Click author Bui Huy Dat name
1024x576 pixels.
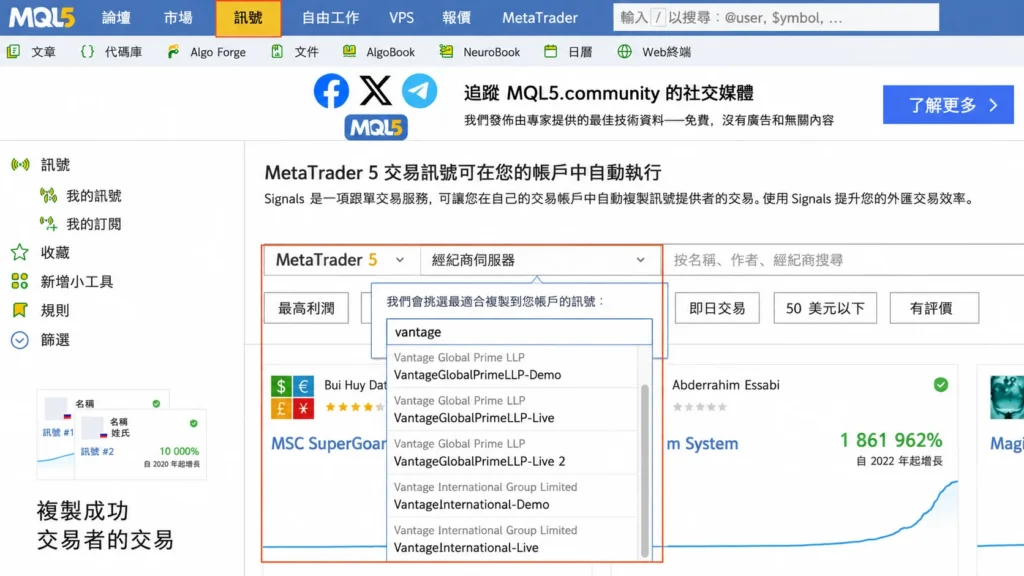355,385
